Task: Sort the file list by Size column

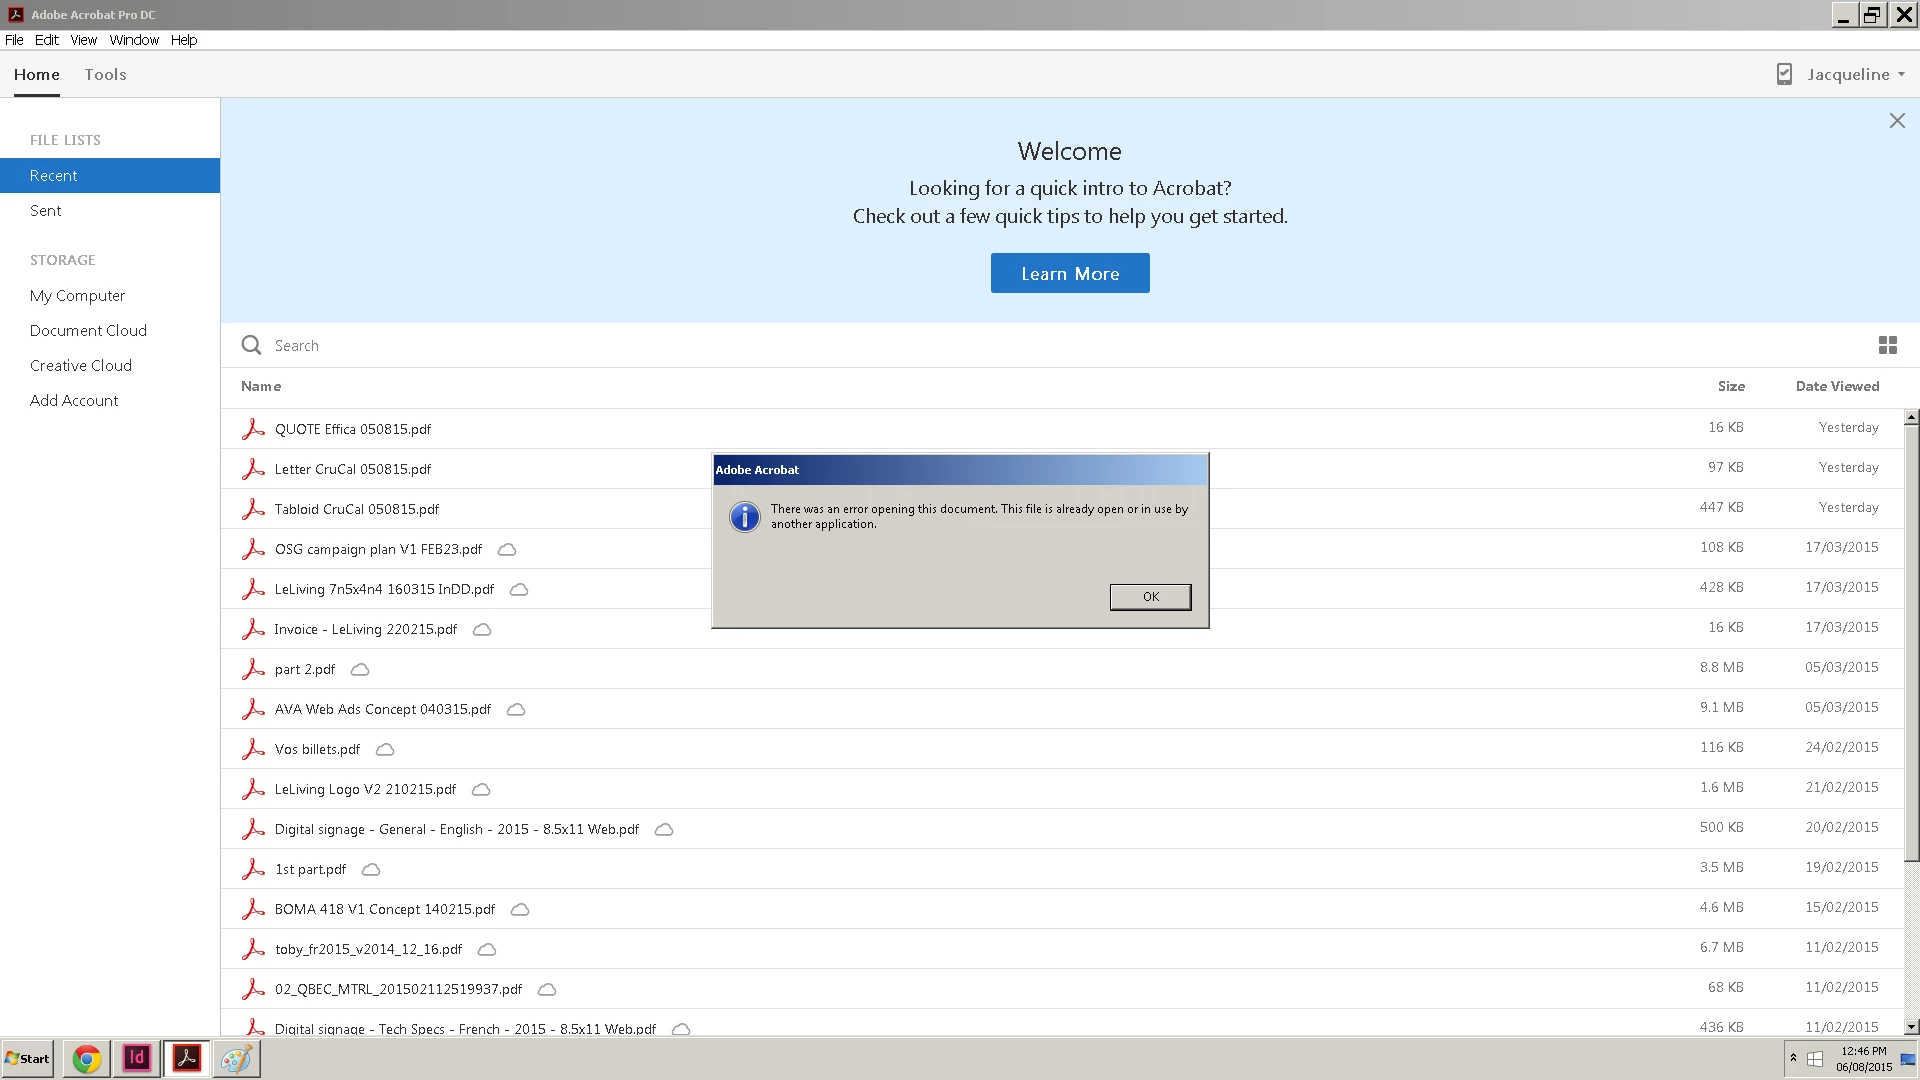Action: 1730,386
